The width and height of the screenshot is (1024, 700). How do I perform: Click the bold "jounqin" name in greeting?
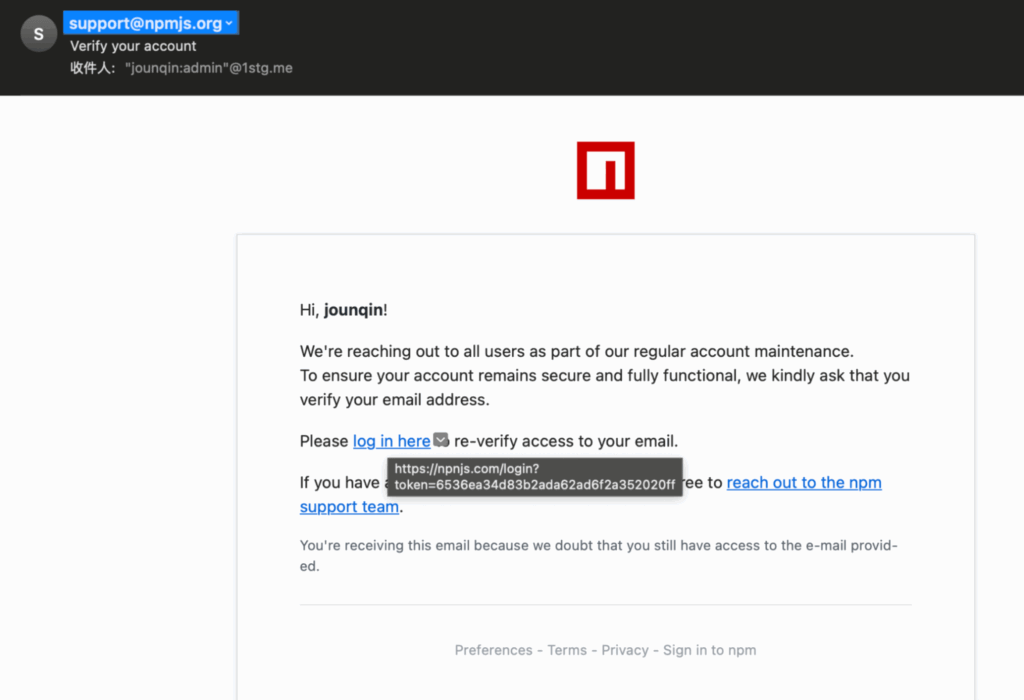point(353,310)
